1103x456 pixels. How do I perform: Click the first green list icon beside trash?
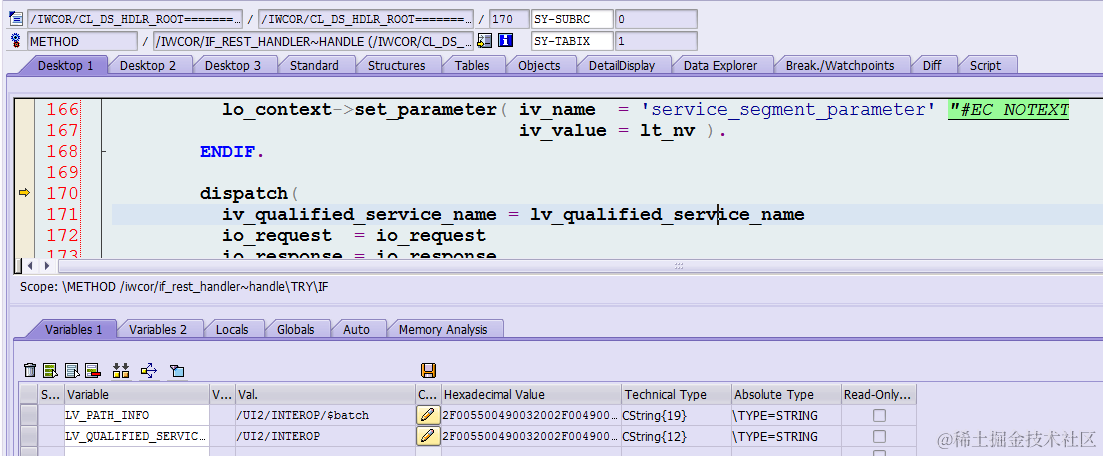pyautogui.click(x=50, y=370)
